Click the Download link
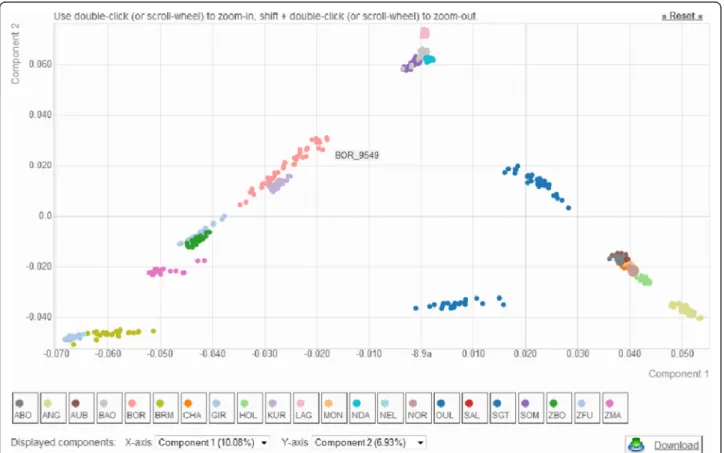Viewport: 724px width, 453px height. tap(676, 445)
